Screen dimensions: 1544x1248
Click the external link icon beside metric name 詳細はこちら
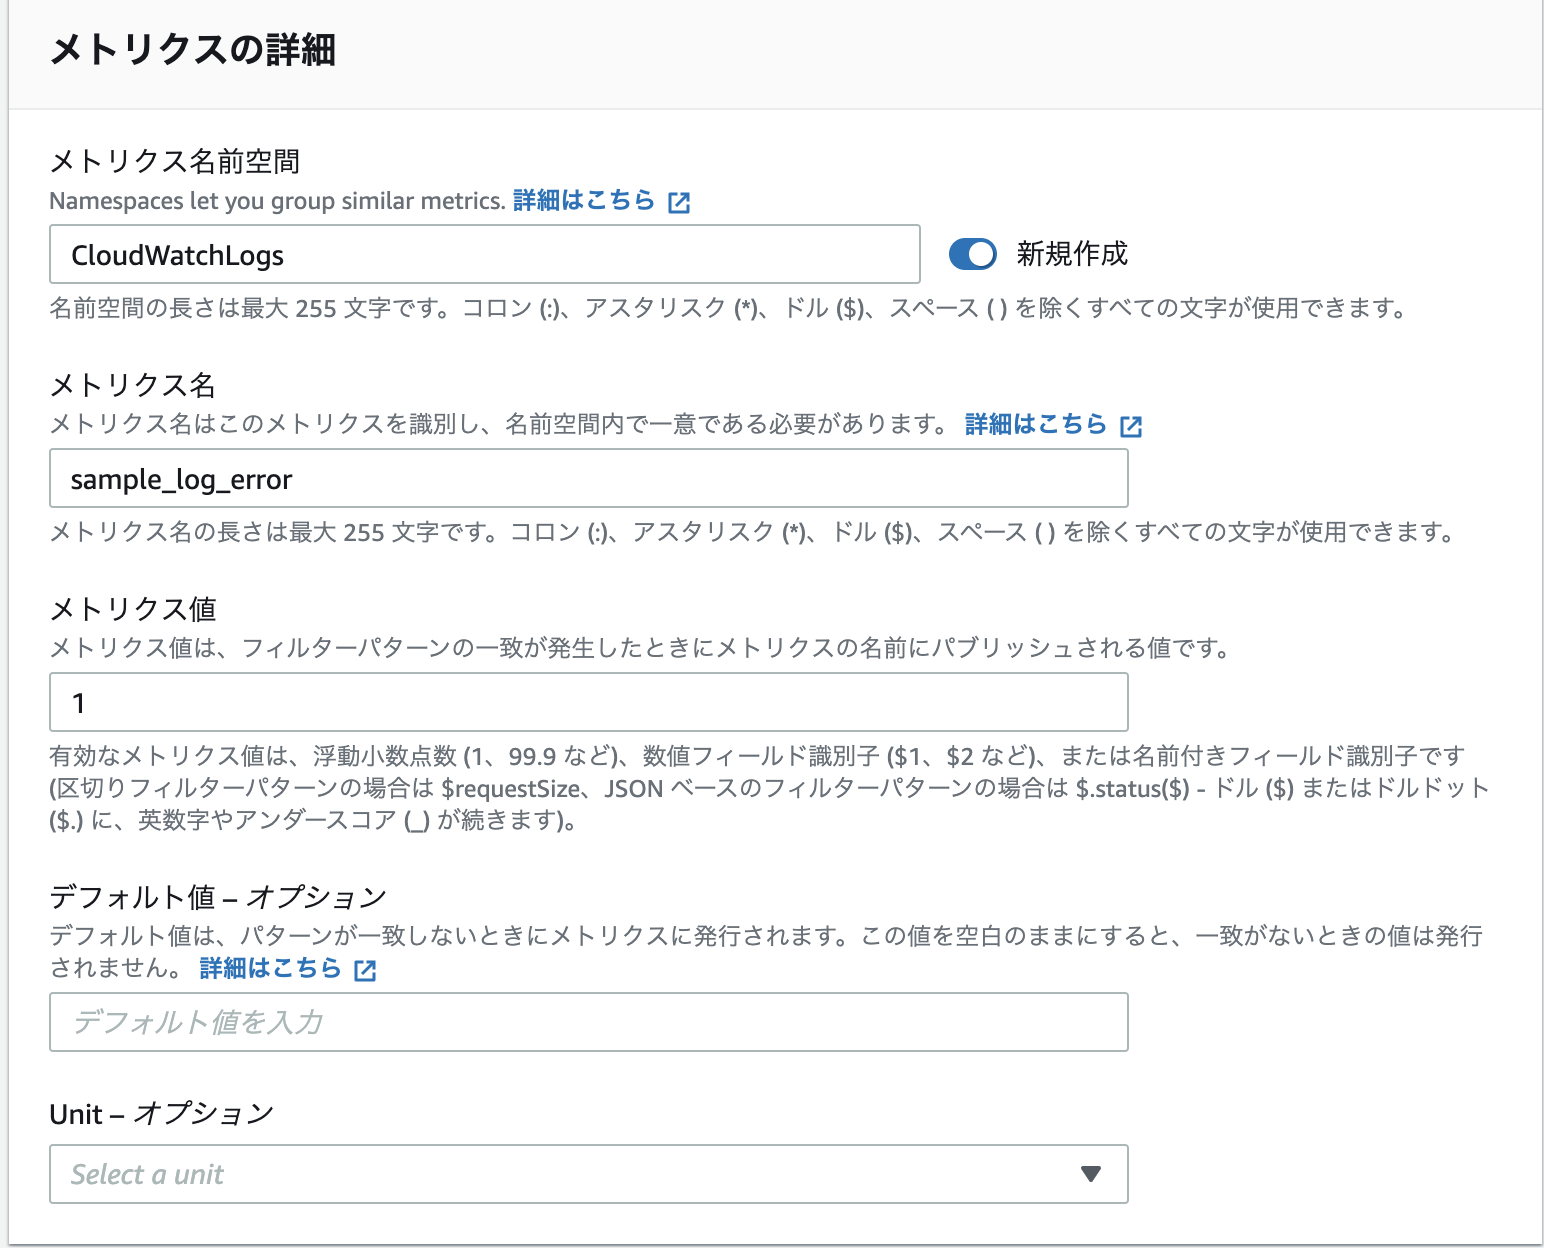point(1131,424)
